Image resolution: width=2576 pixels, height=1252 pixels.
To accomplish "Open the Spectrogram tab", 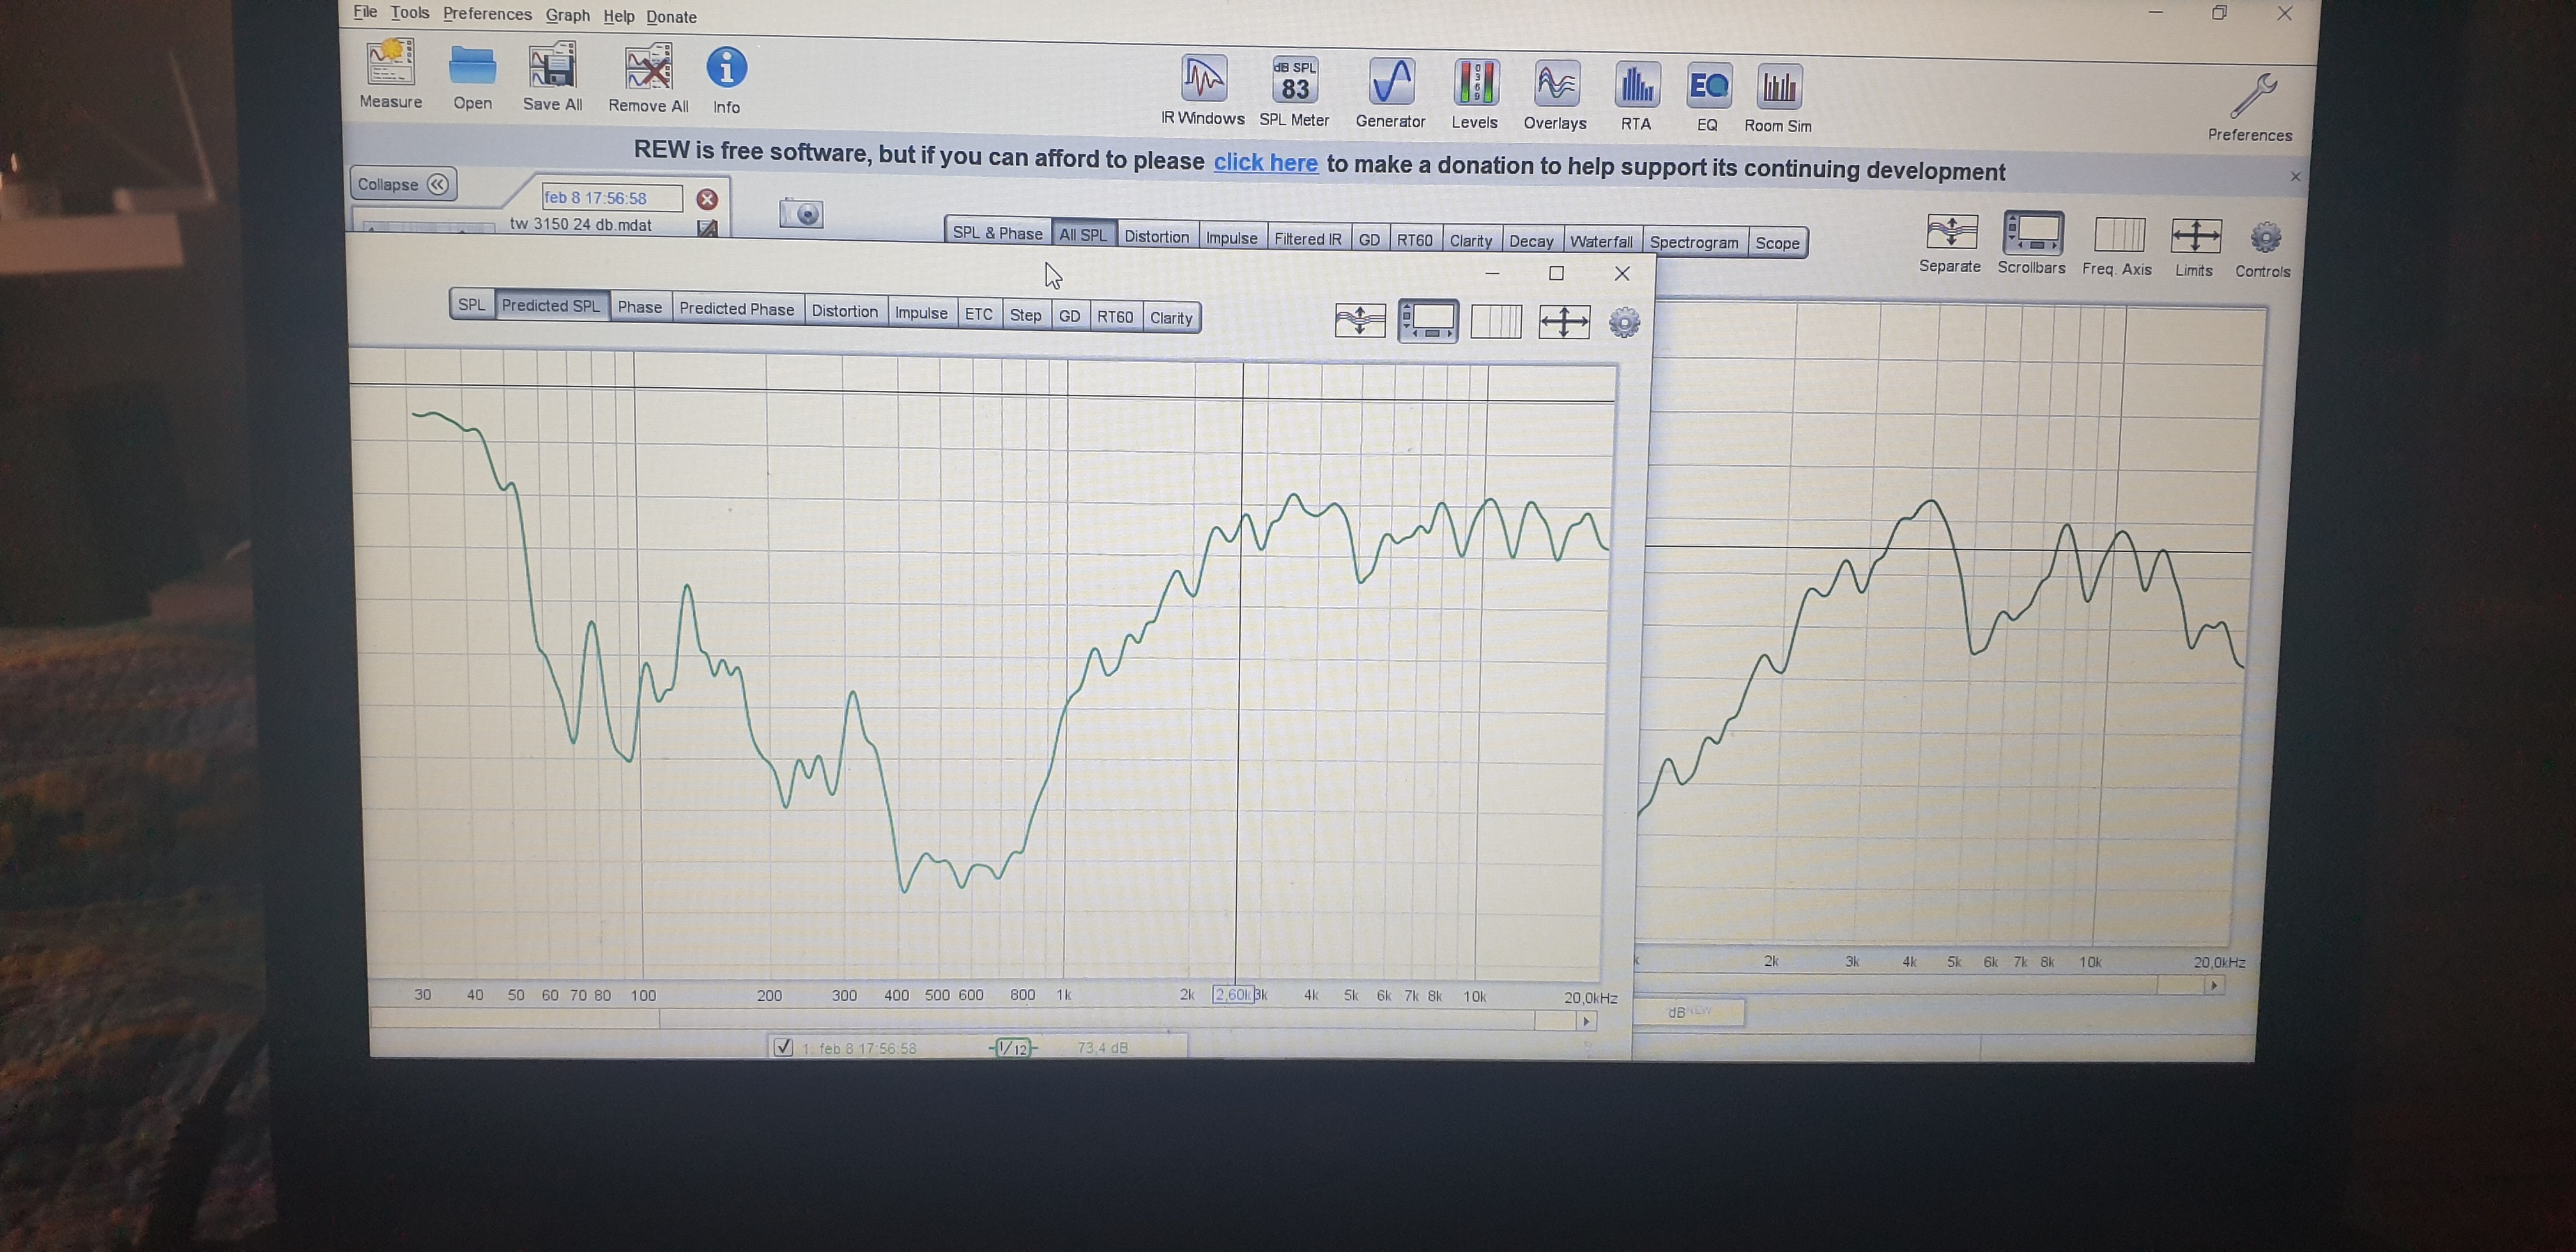I will (1693, 242).
